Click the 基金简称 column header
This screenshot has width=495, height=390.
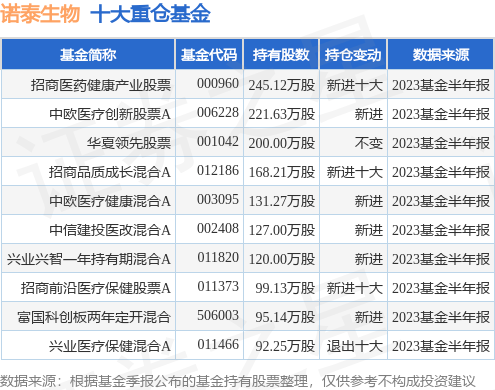pos(88,55)
